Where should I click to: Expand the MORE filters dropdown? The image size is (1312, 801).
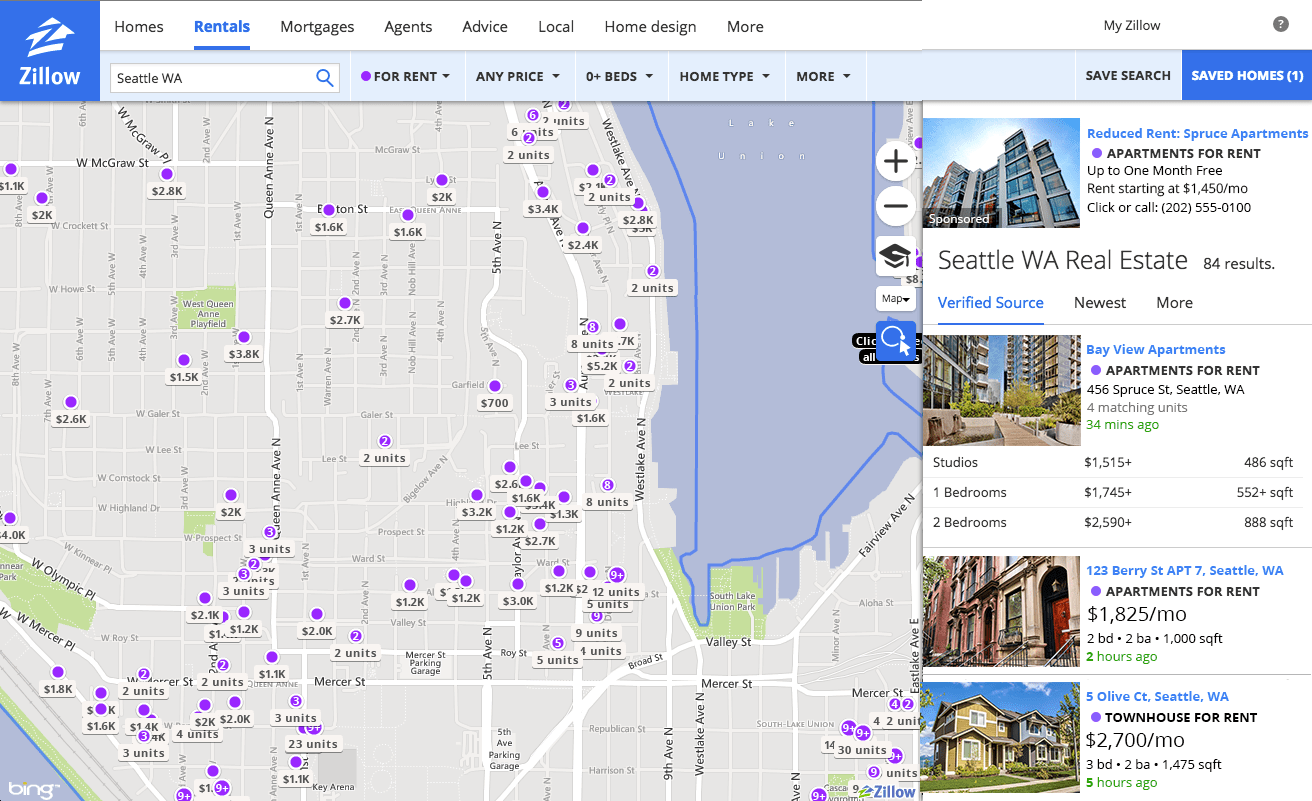[x=823, y=75]
